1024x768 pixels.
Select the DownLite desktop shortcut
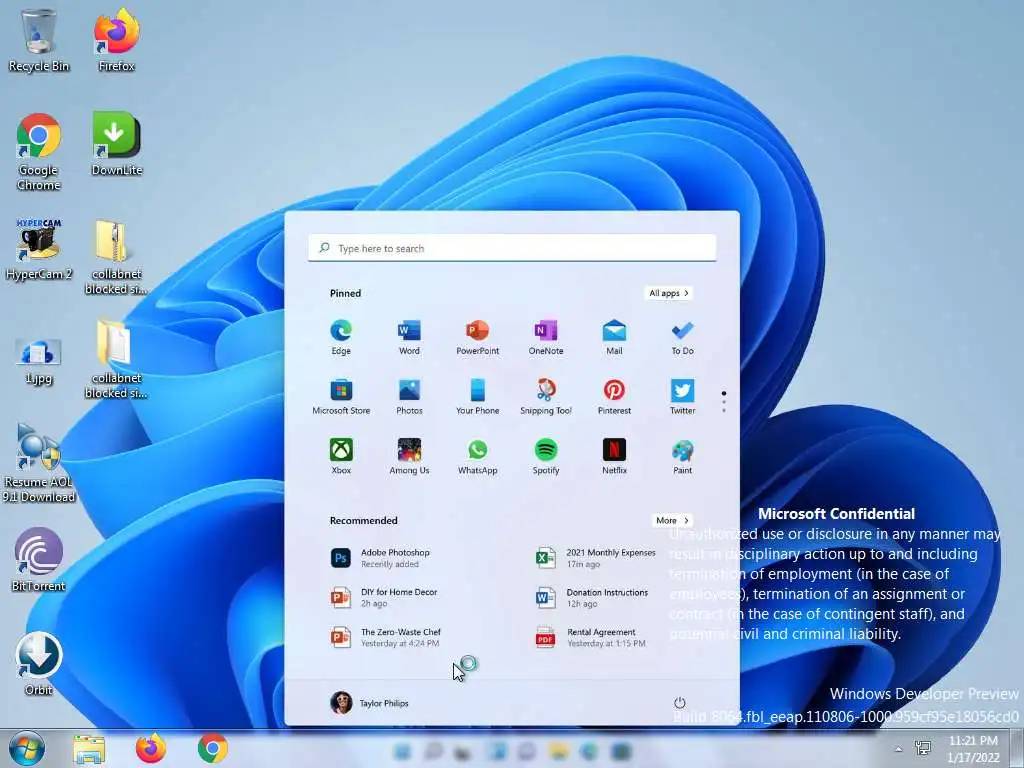(x=116, y=144)
